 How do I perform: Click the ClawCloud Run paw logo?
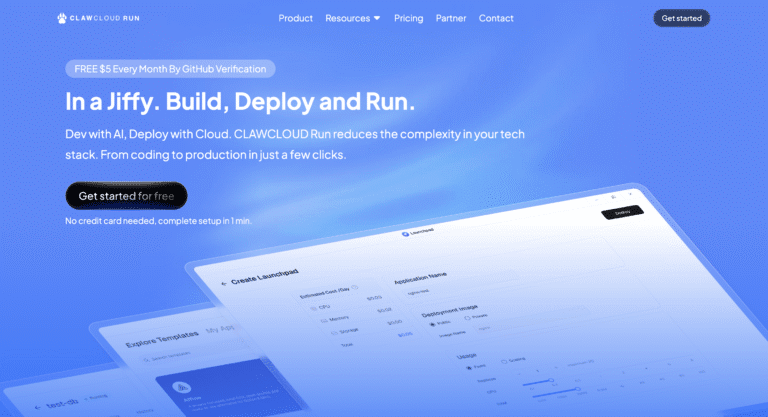pyautogui.click(x=62, y=18)
